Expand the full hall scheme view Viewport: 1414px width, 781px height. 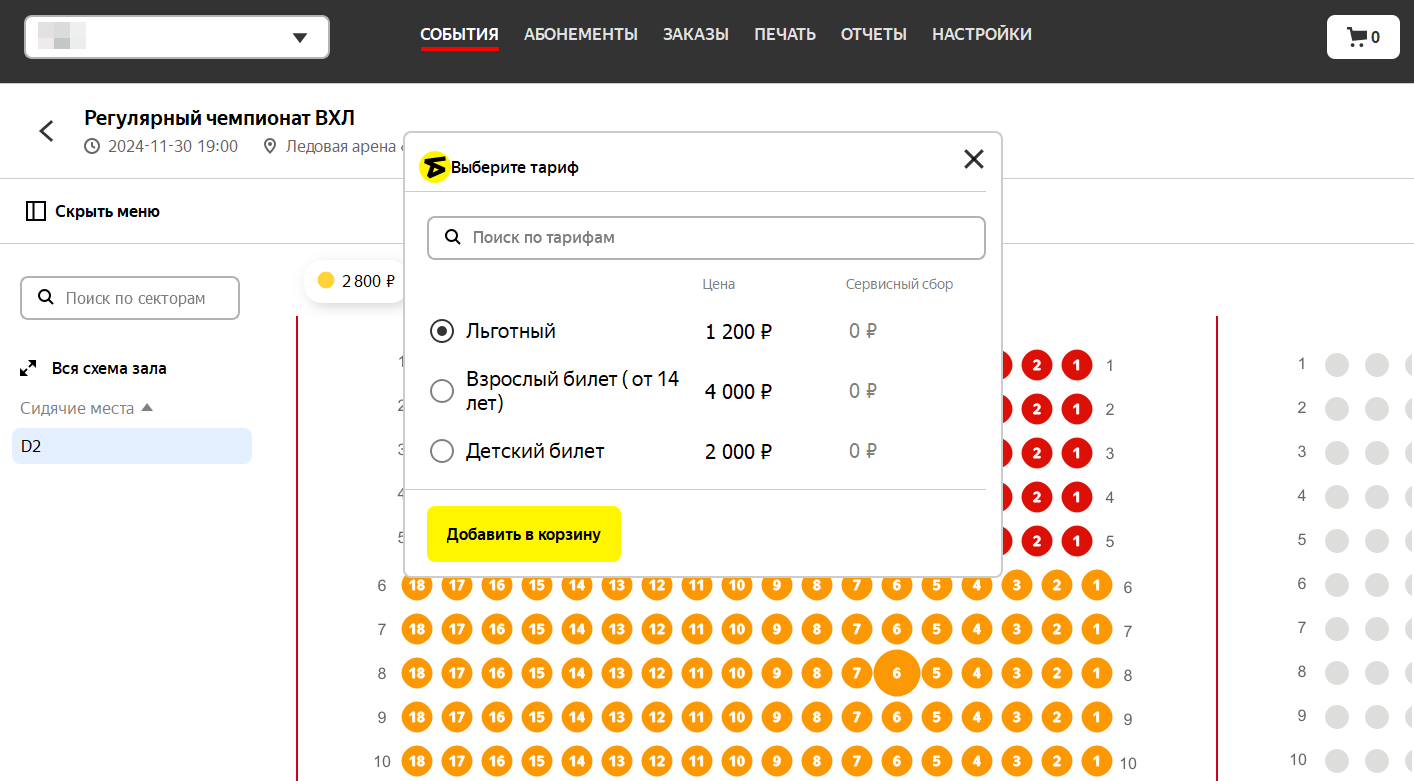[29, 368]
